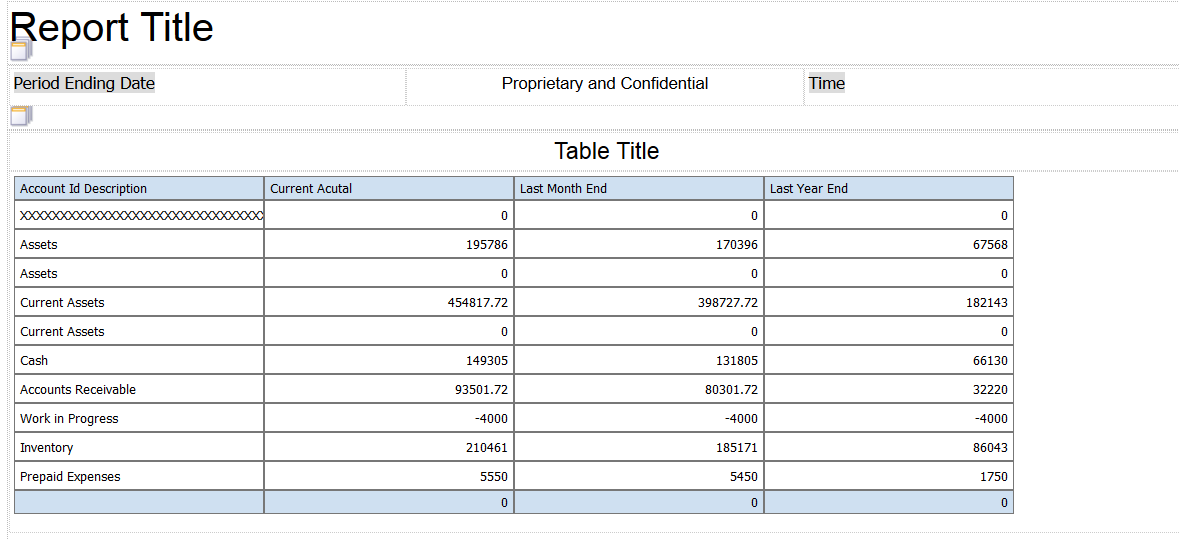
Task: Select the Last Month End column header
Action: point(639,189)
